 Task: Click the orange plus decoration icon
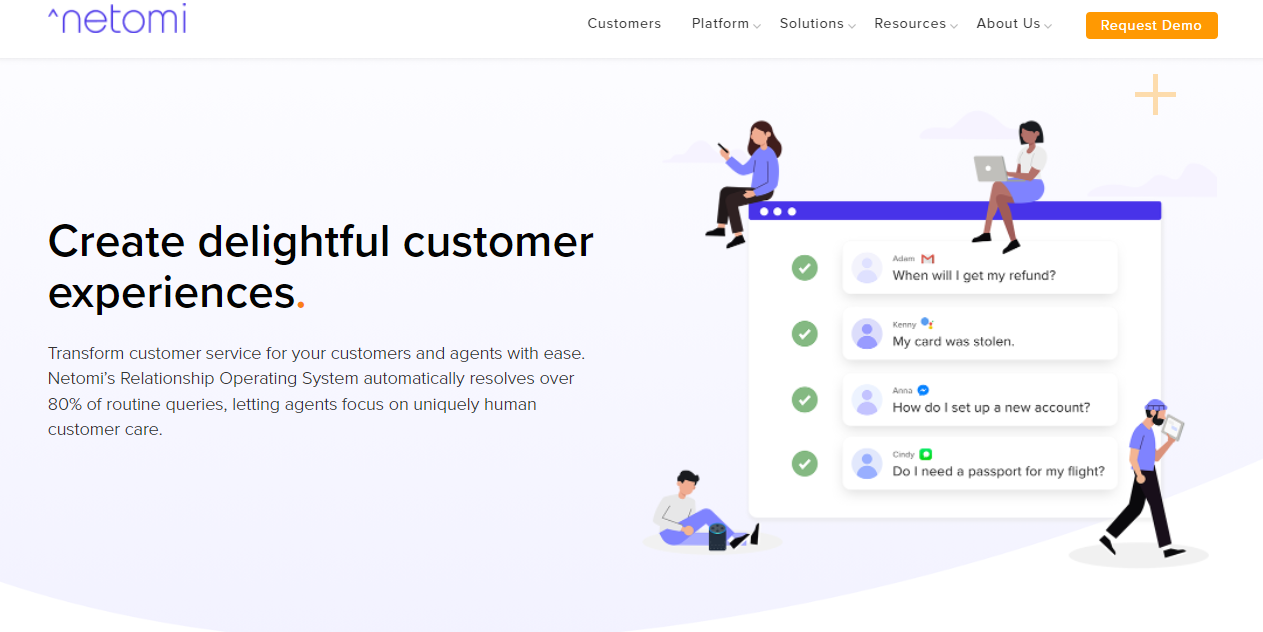[x=1155, y=95]
